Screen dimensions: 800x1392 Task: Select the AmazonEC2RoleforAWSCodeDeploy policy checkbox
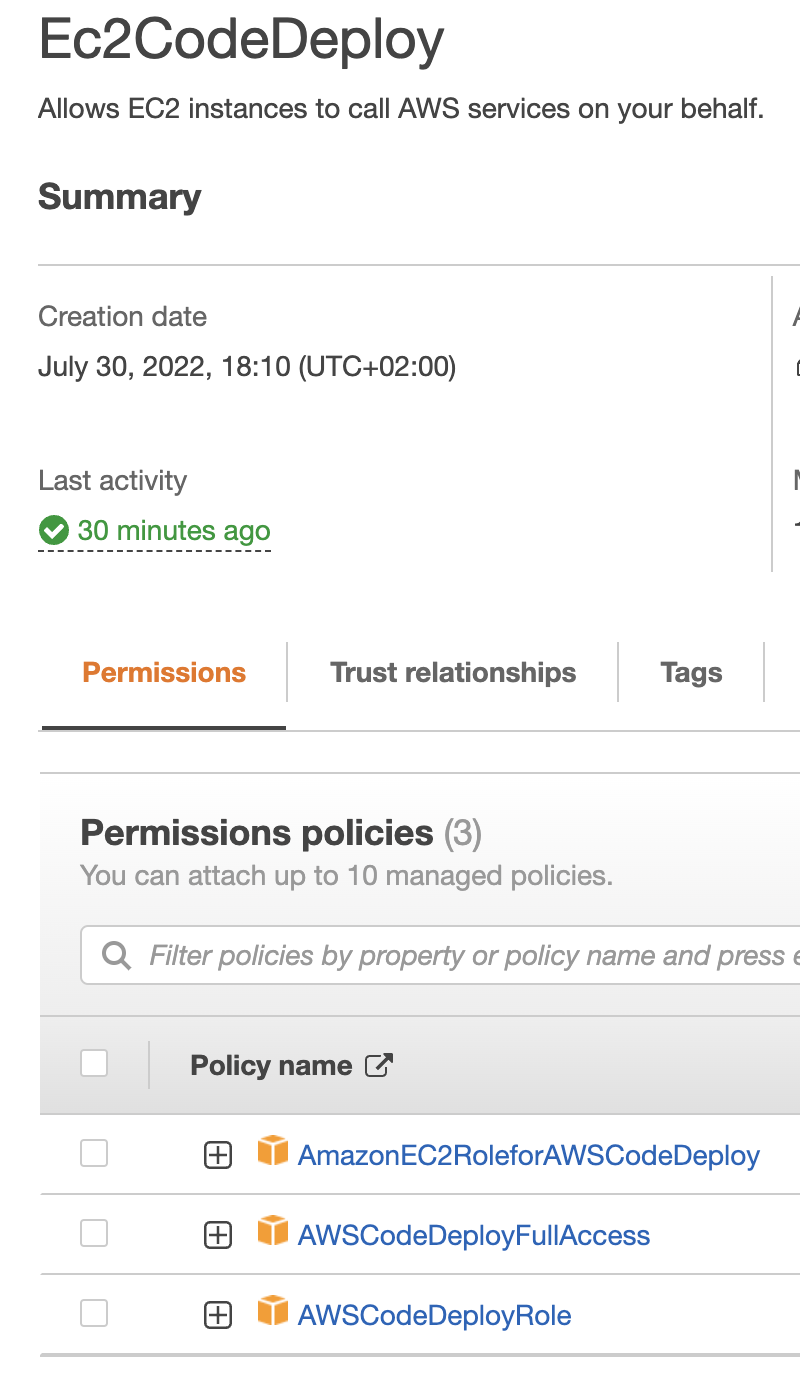94,1154
